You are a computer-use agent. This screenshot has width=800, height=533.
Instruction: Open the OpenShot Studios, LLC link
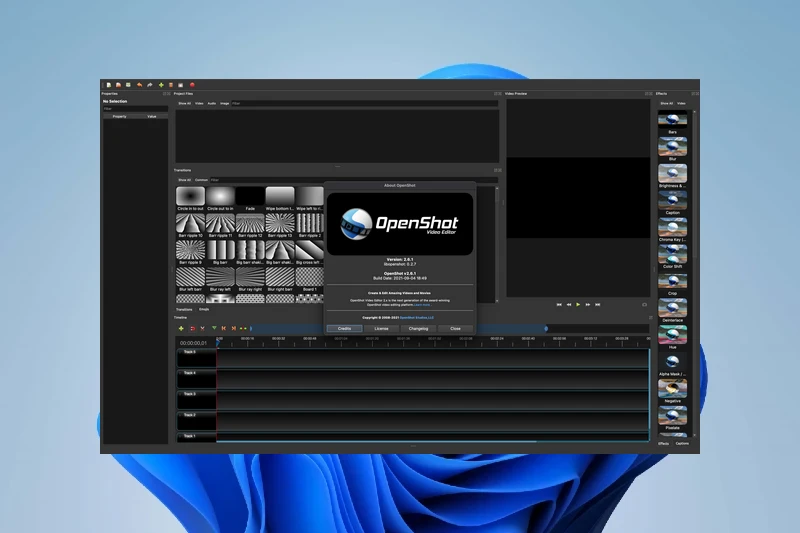[x=417, y=317]
